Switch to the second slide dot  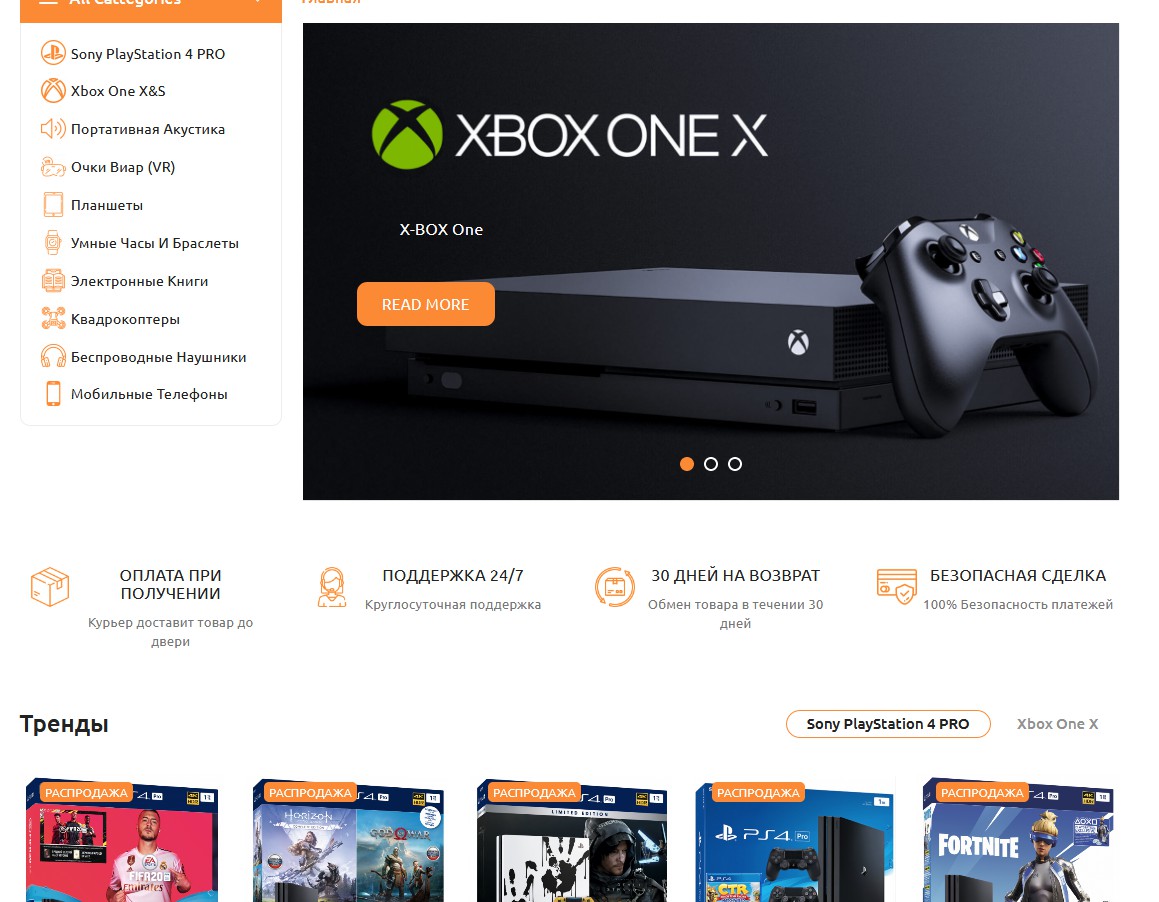[711, 464]
